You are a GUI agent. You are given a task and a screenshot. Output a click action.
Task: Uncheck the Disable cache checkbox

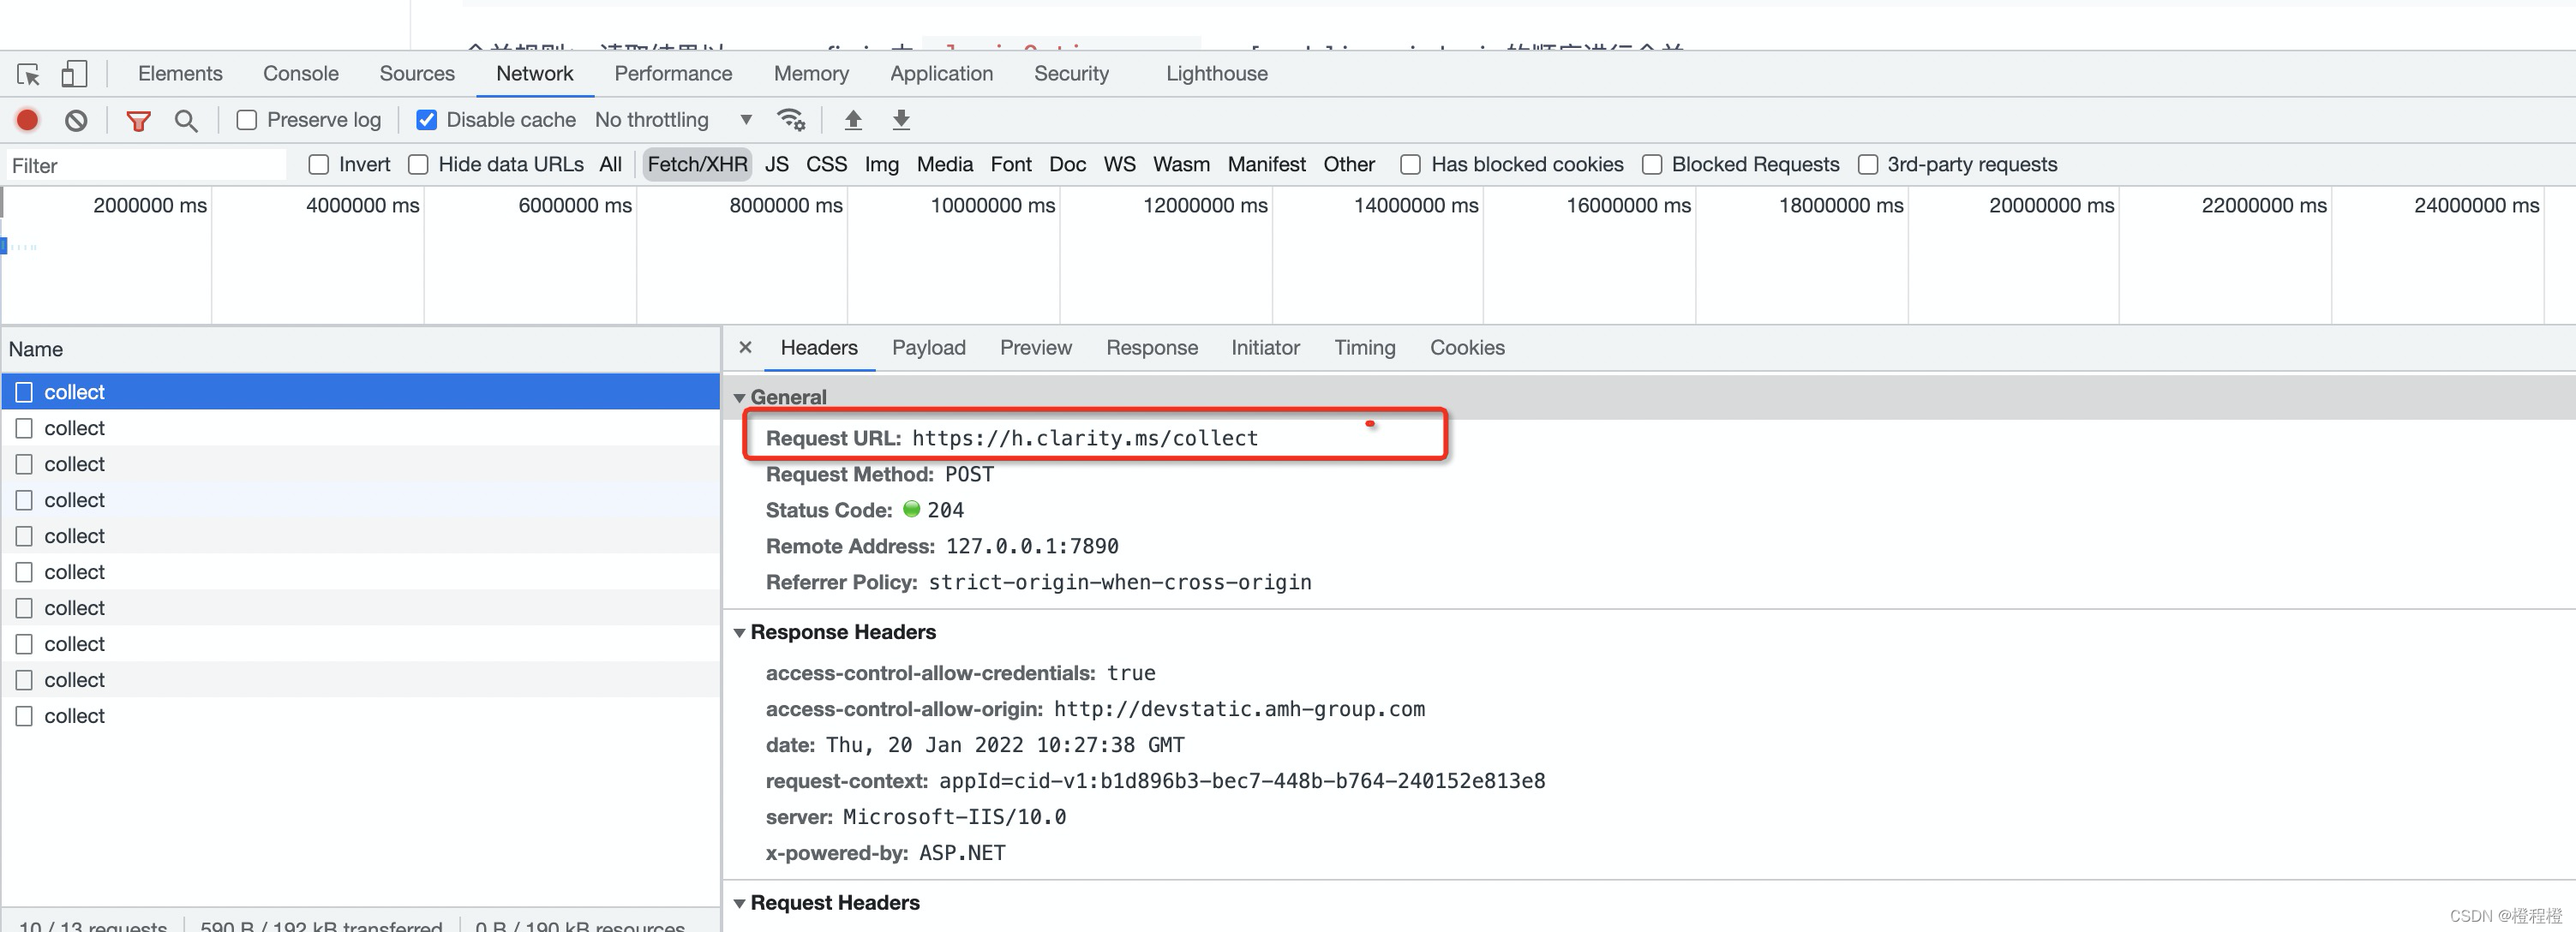tap(426, 120)
